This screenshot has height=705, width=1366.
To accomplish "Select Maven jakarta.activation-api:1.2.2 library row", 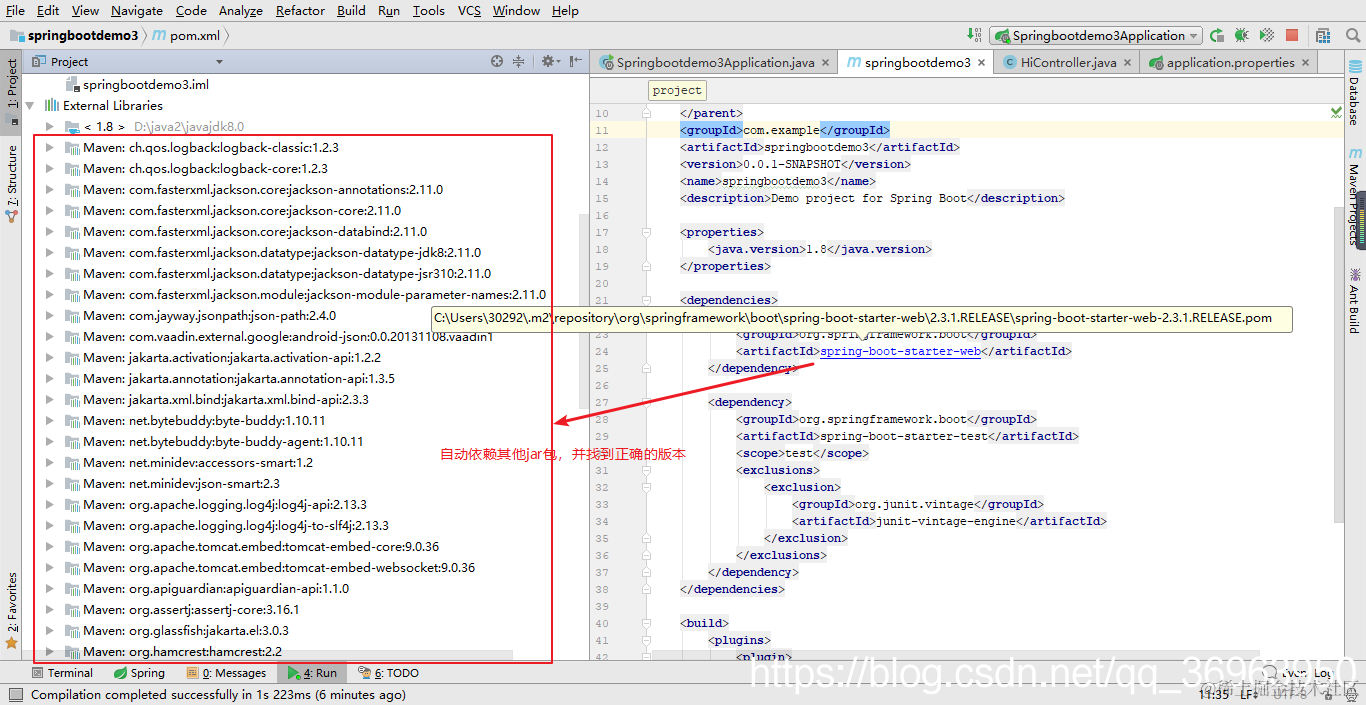I will pos(232,357).
